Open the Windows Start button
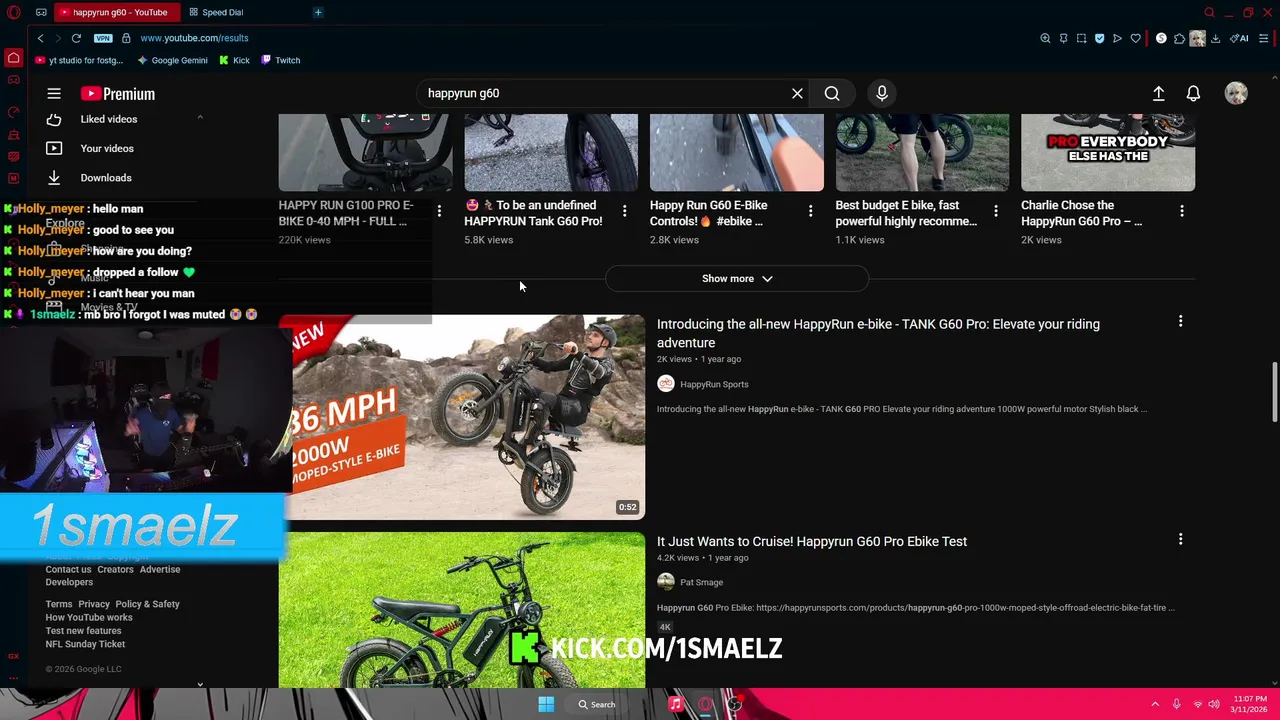 (x=546, y=704)
